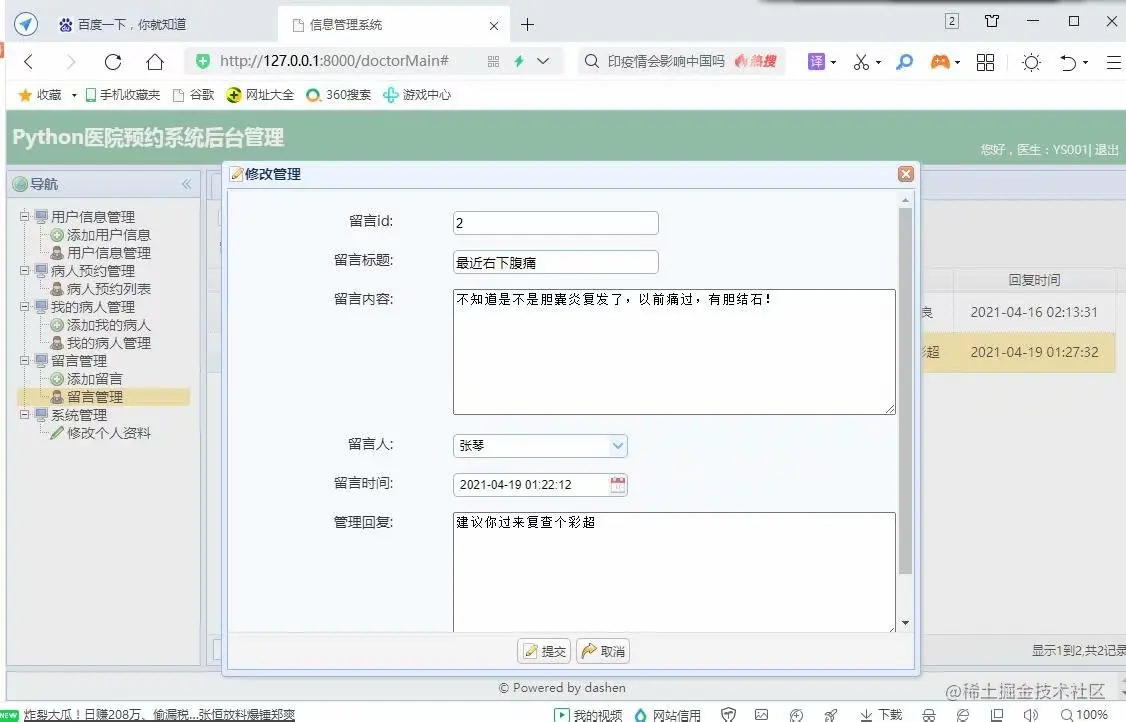This screenshot has width=1126, height=722.
Task: Open the browser hamburger menu
Action: 1114,63
